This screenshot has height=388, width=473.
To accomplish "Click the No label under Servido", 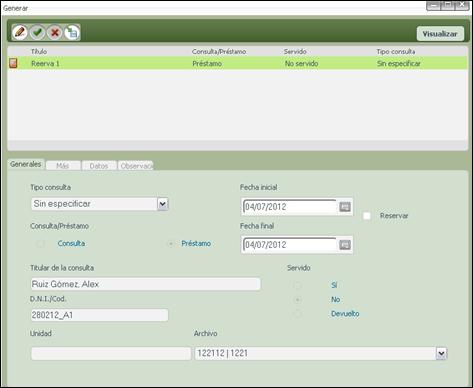I will pos(336,300).
